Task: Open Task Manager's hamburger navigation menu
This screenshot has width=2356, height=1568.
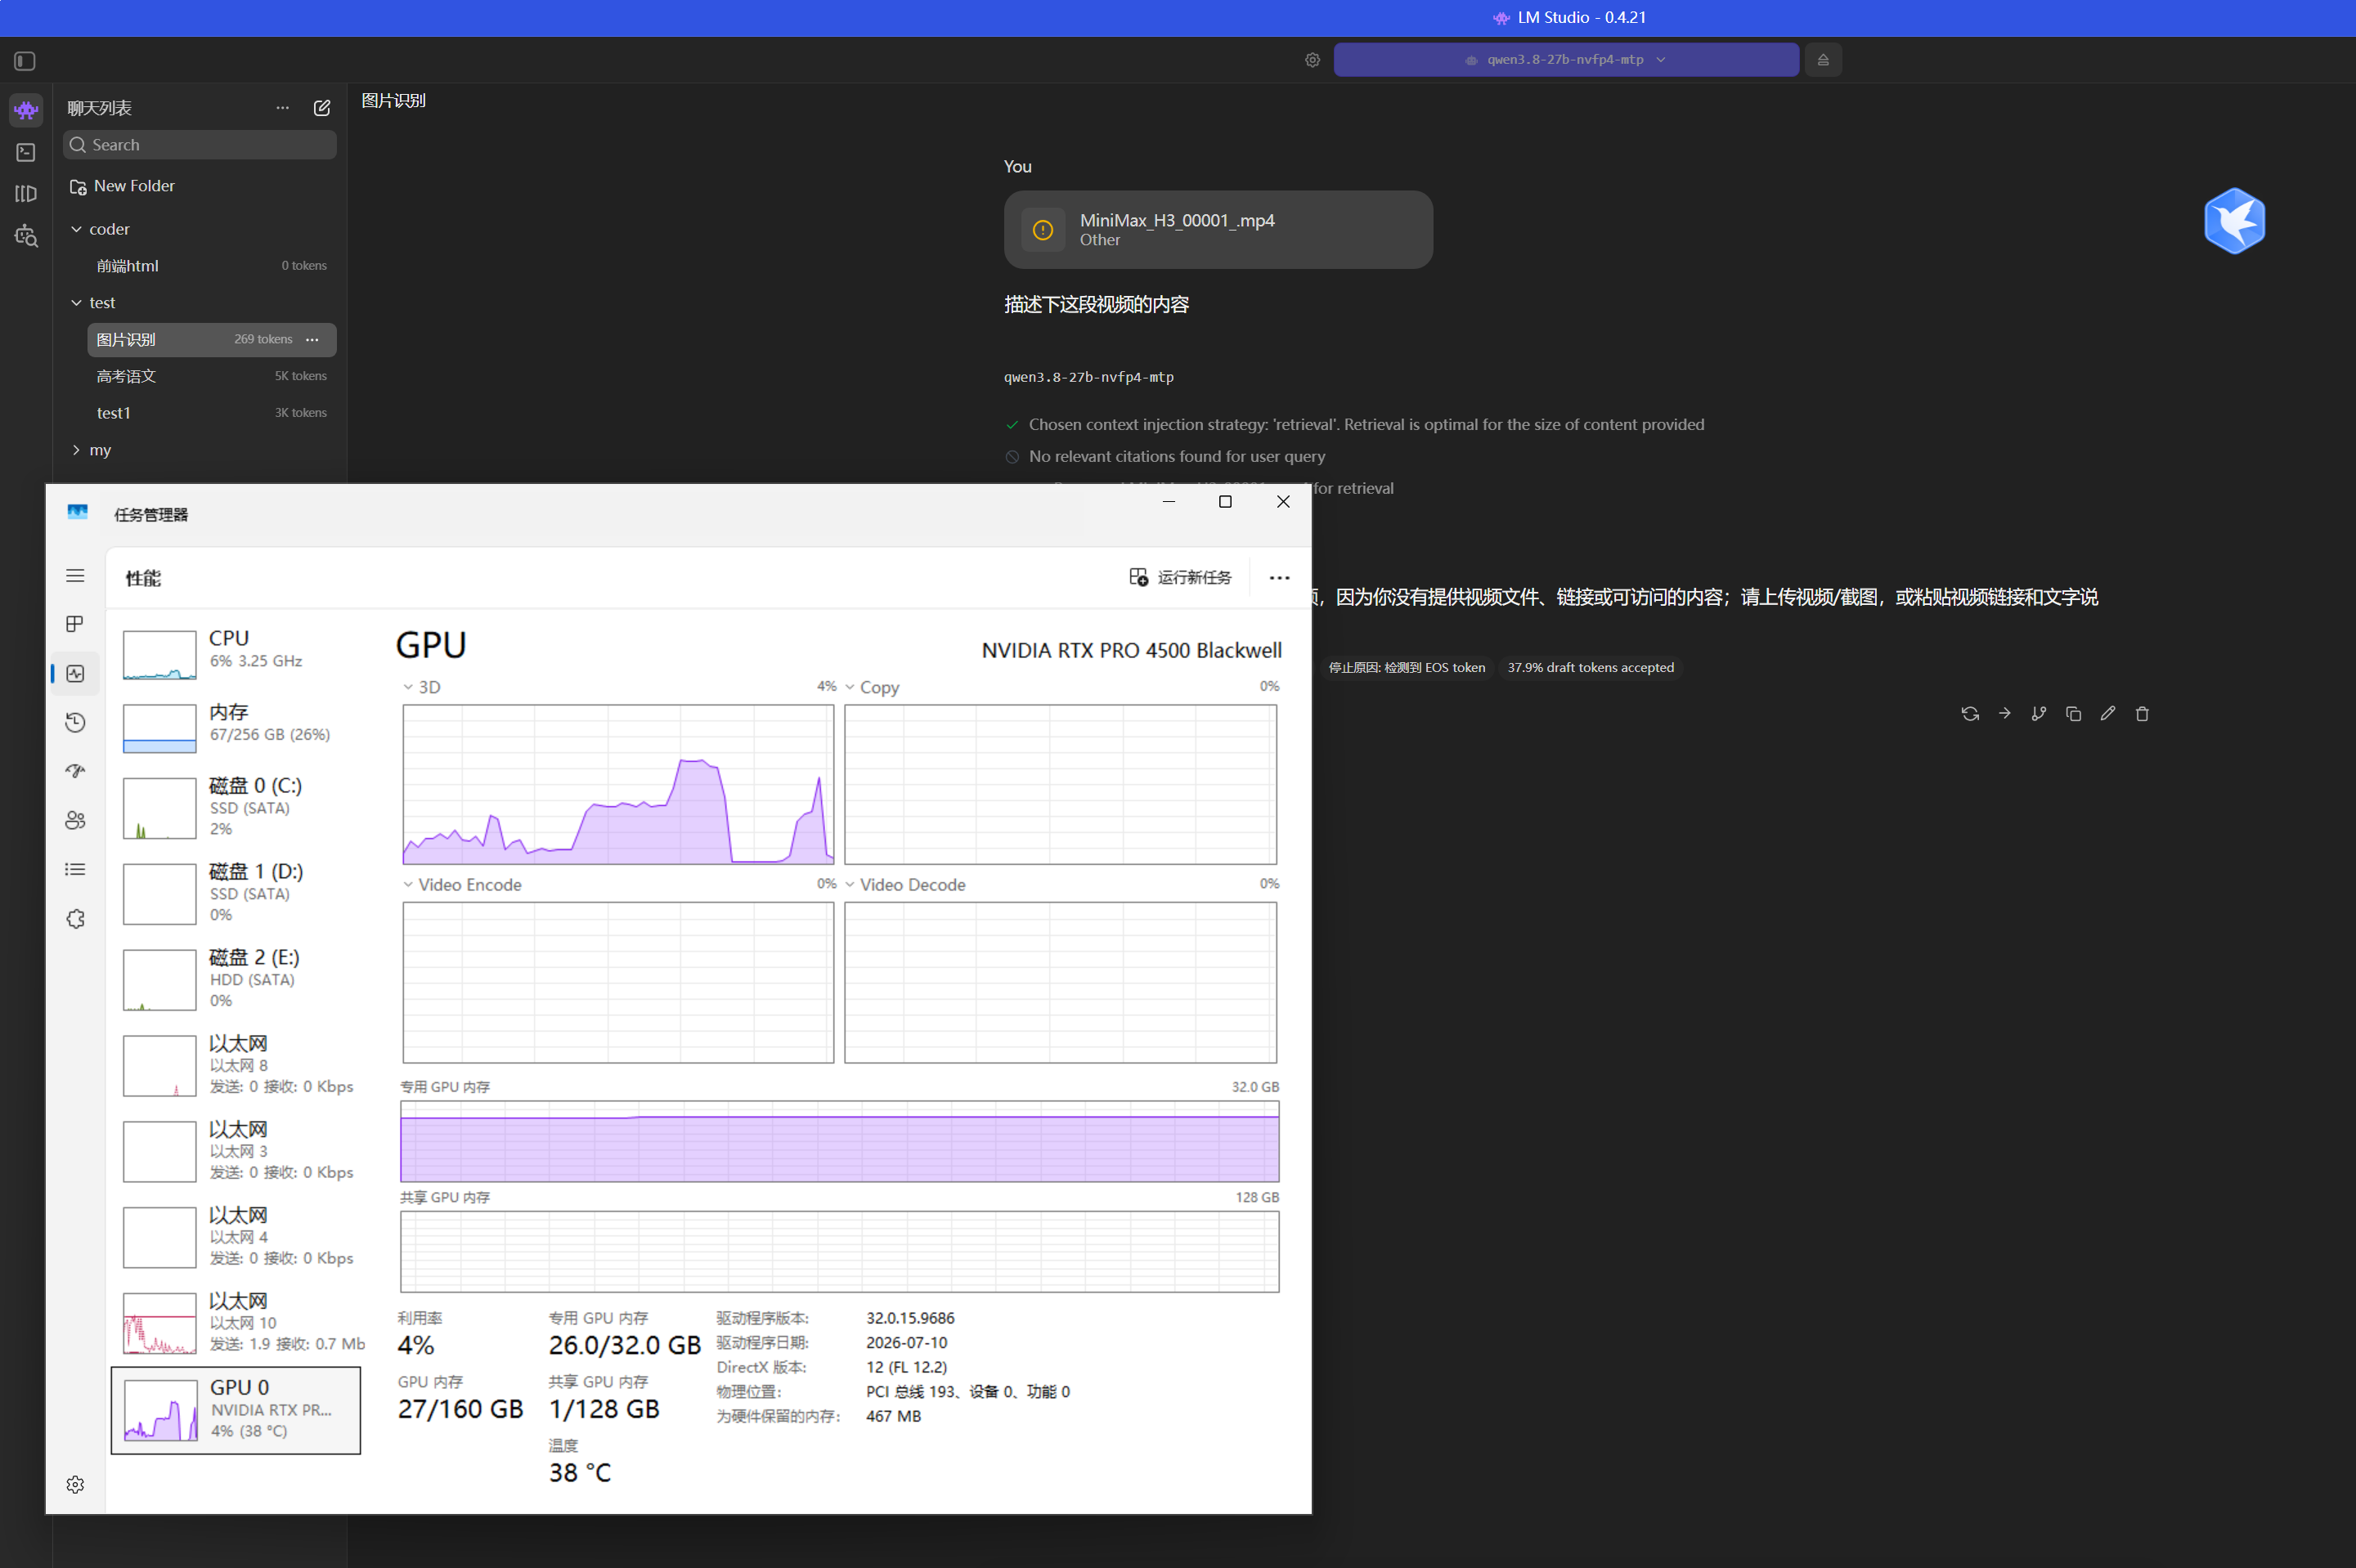Action: pos(75,576)
